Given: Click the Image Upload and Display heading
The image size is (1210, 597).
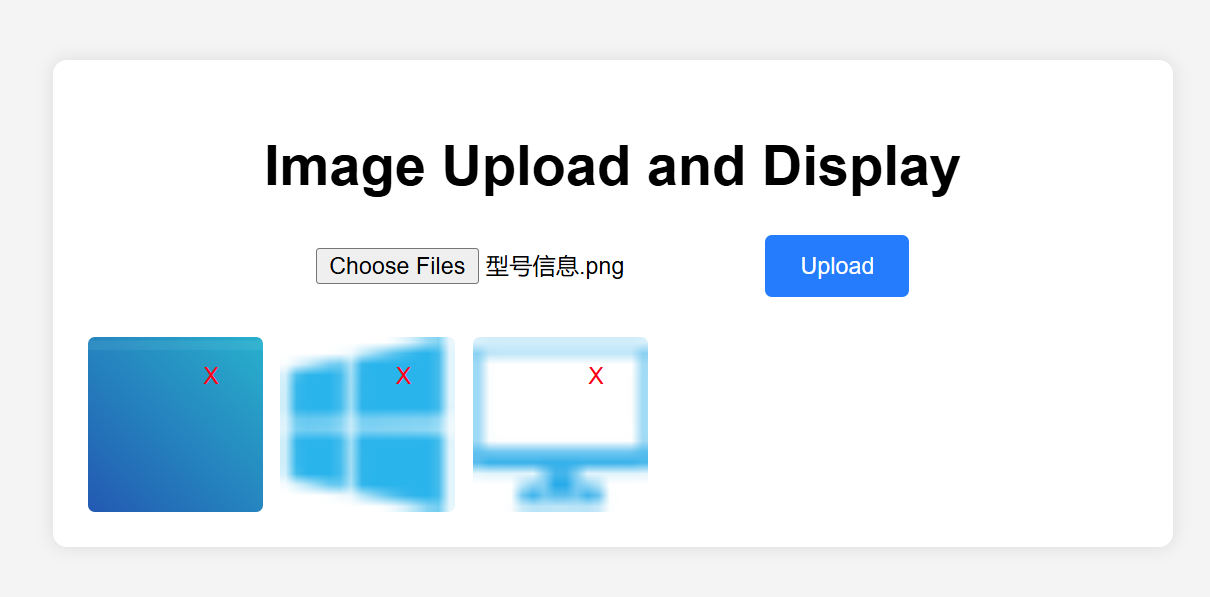Looking at the screenshot, I should coord(612,166).
